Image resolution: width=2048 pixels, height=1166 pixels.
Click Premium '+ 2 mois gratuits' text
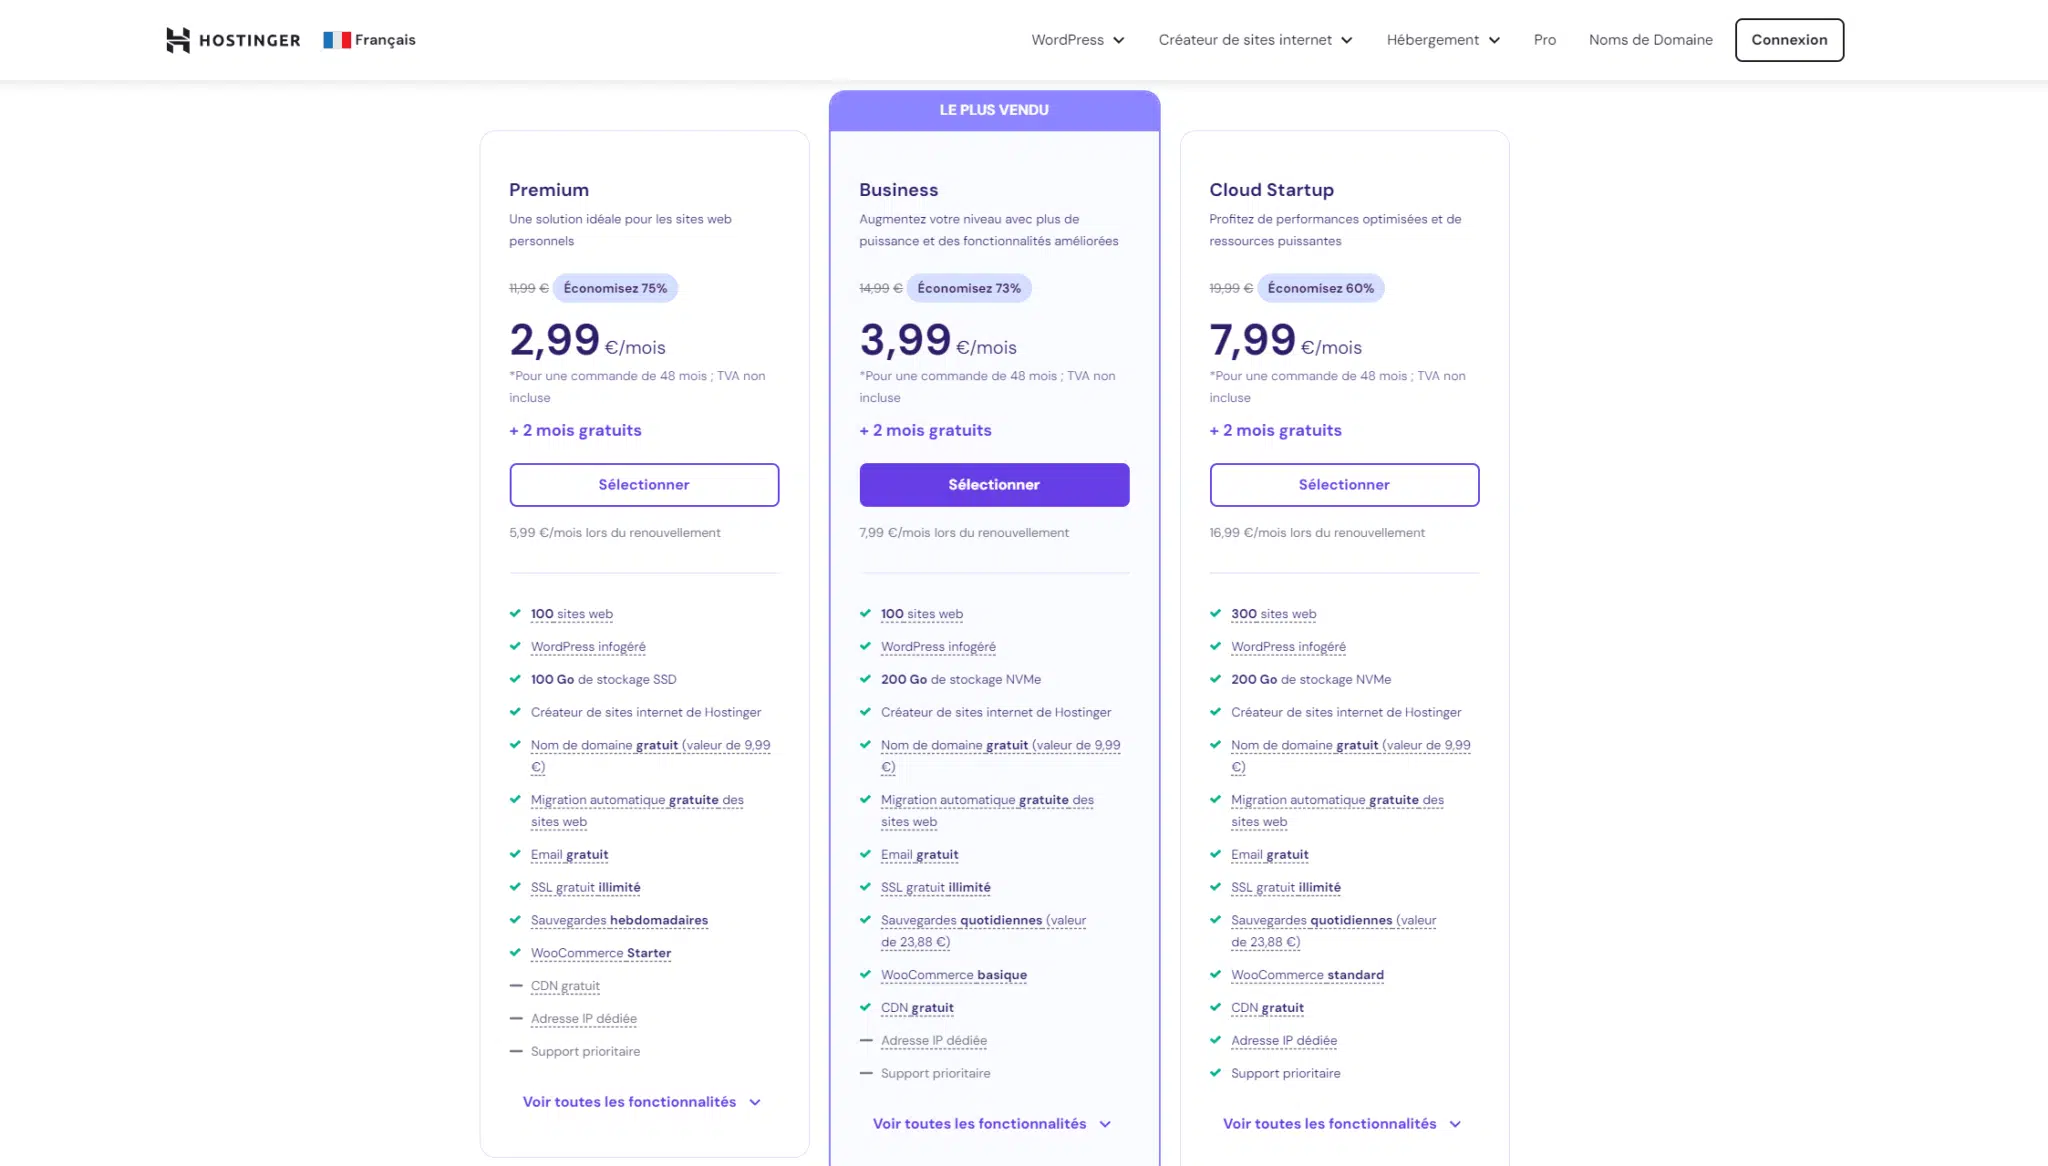pyautogui.click(x=575, y=431)
